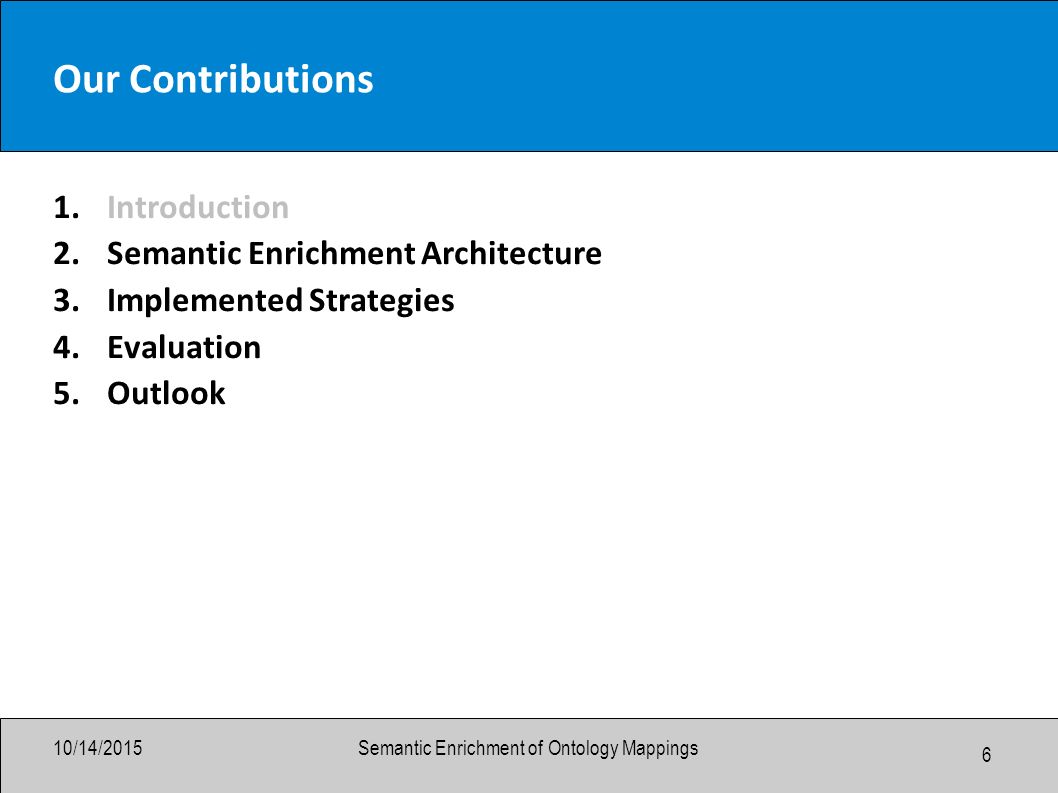This screenshot has height=793, width=1058.
Task: Select the greyed 'Introduction' agenda item
Action: 198,207
